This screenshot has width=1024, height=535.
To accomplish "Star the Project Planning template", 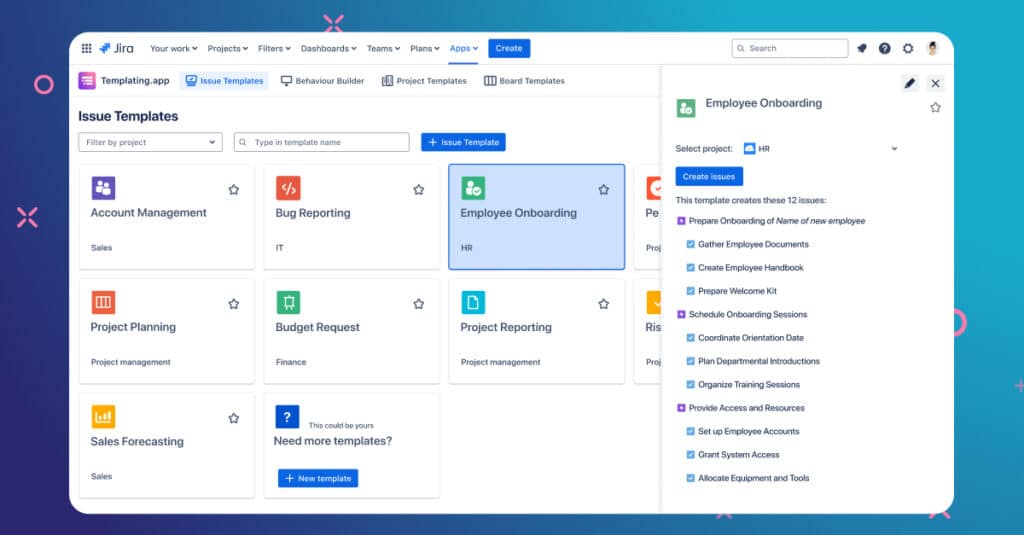I will coord(234,304).
